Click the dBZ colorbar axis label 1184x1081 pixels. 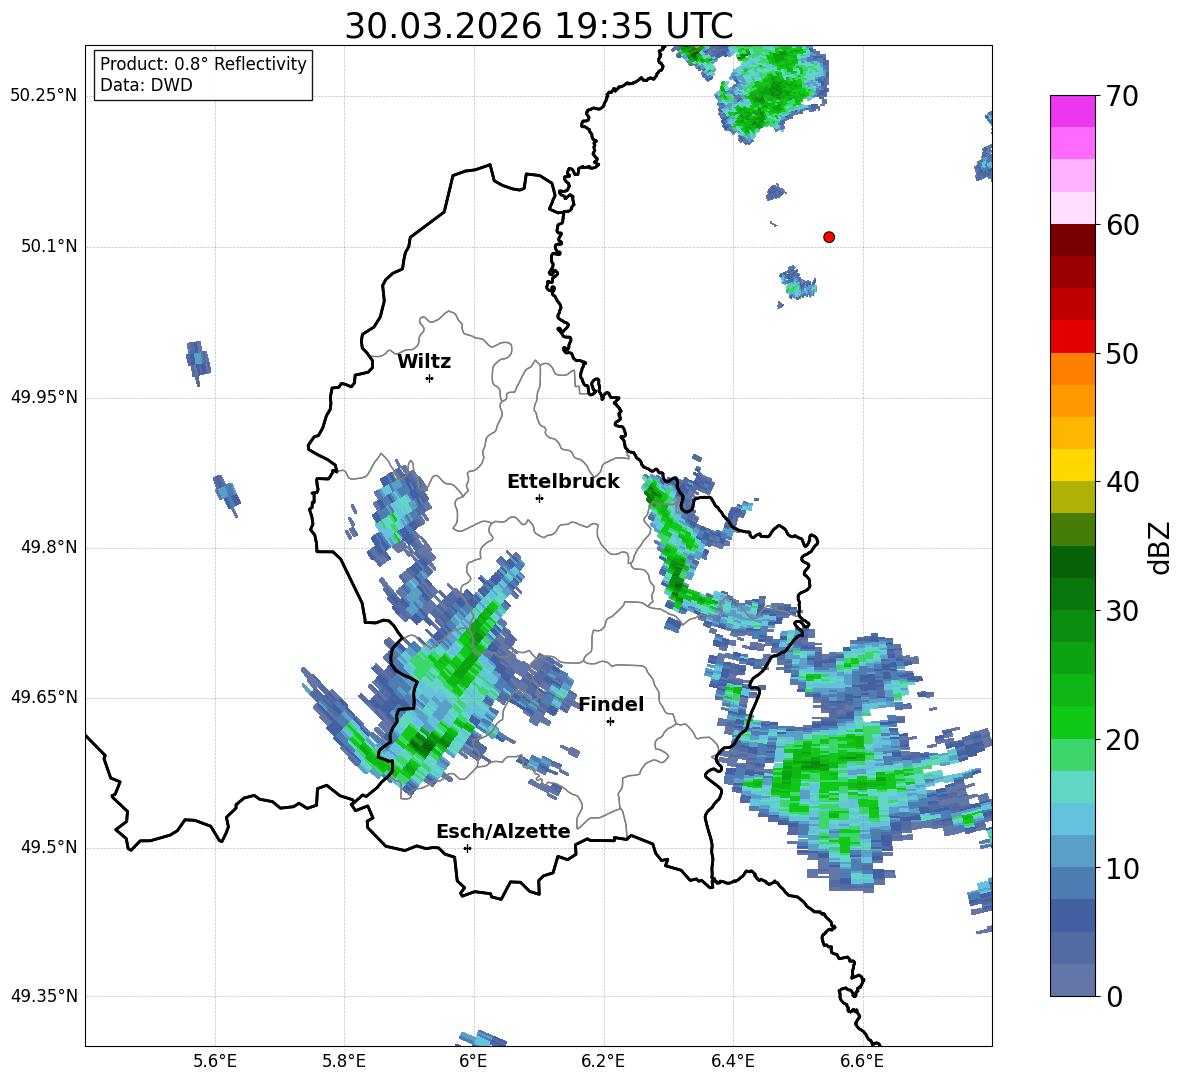1161,547
